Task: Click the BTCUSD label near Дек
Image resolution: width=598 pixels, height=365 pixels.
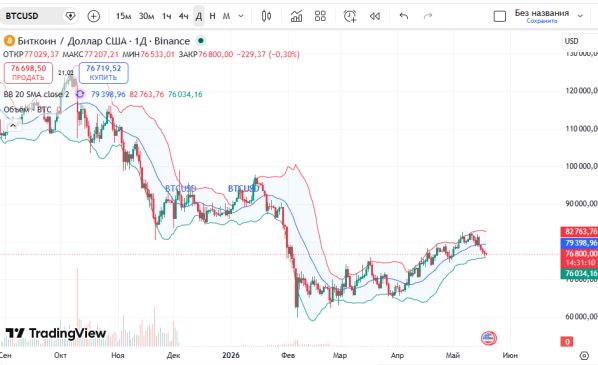Action: (180, 188)
